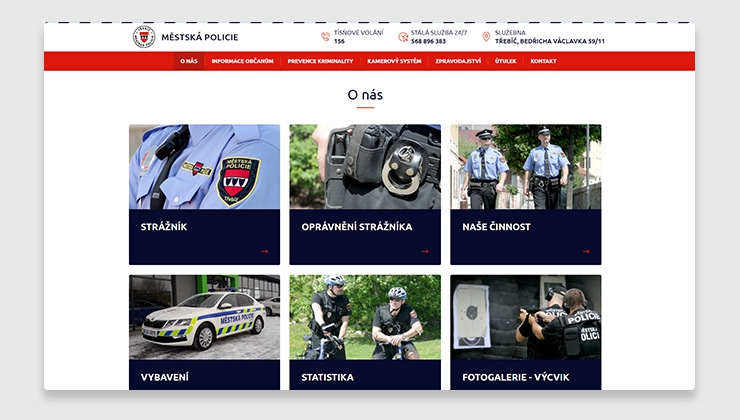Go to Kamerový systém in the menu
Screen dimensions: 740x420
tap(395, 61)
